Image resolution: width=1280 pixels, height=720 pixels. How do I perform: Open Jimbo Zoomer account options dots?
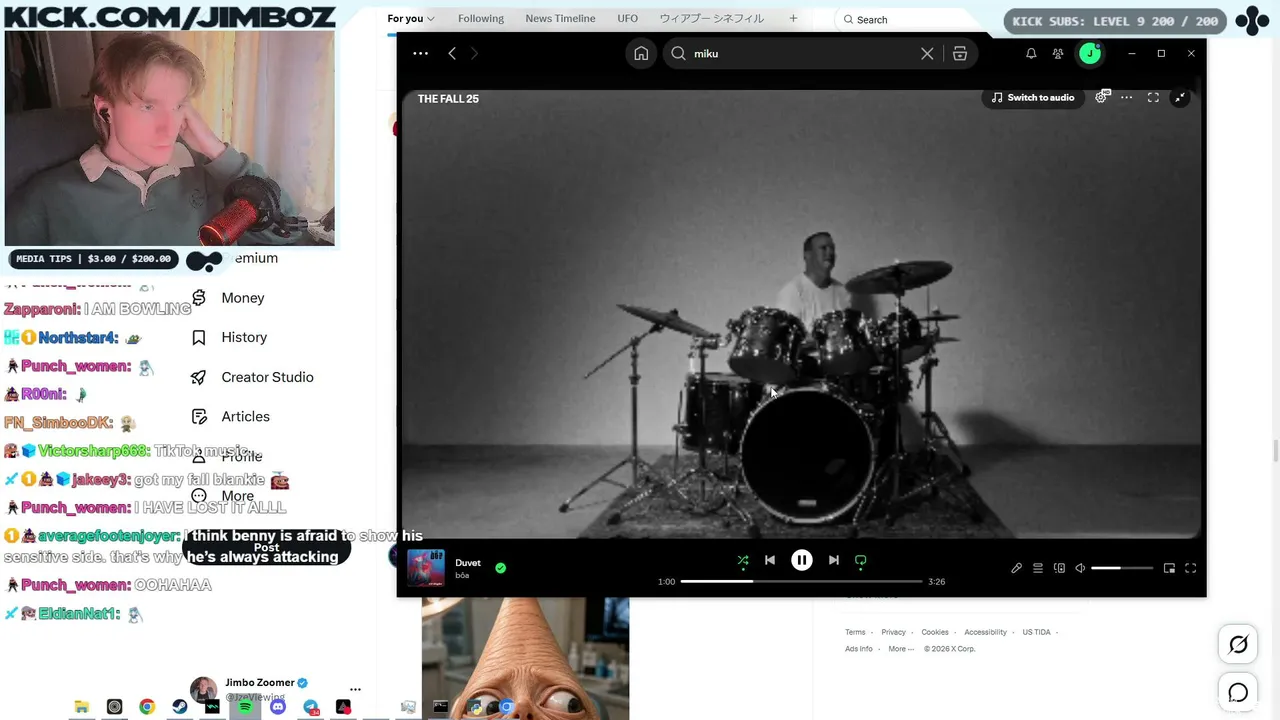(355, 689)
